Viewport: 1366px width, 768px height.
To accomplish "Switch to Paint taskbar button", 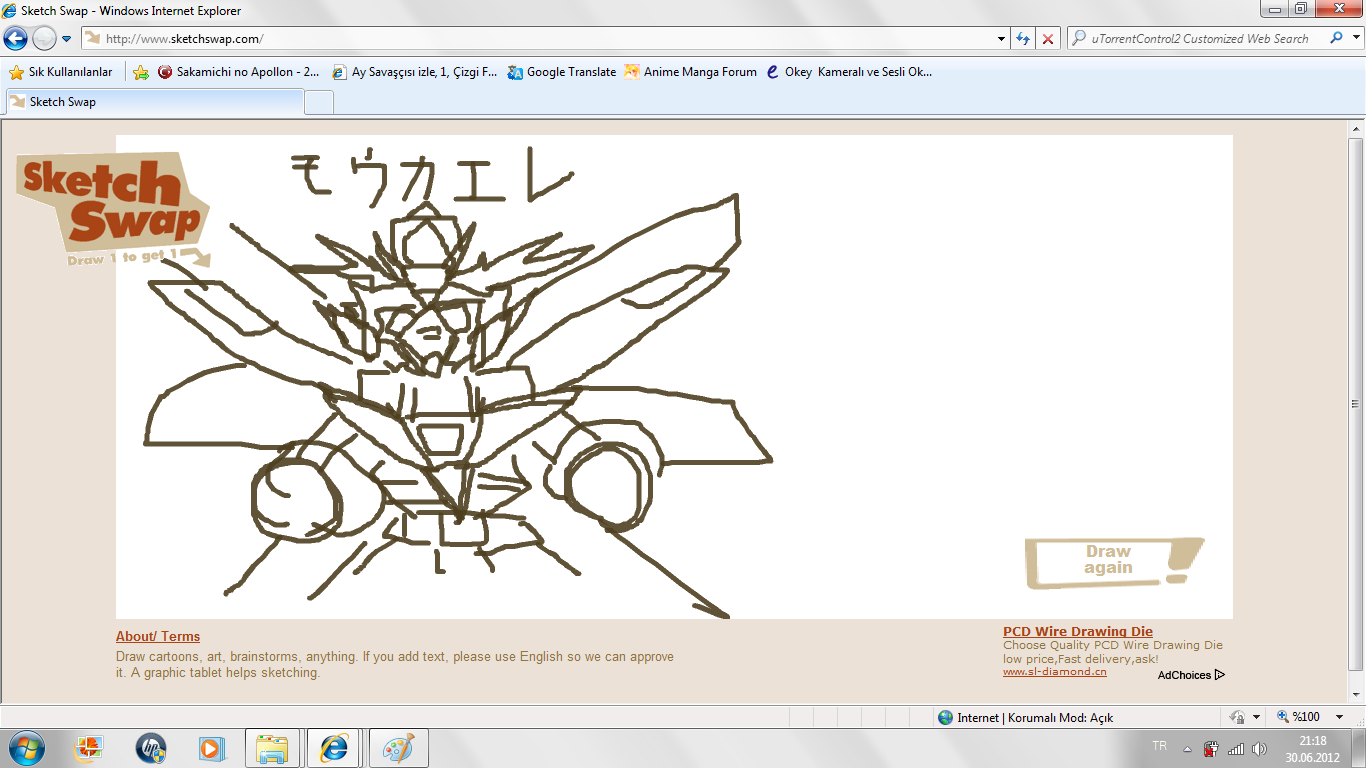I will click(x=398, y=748).
